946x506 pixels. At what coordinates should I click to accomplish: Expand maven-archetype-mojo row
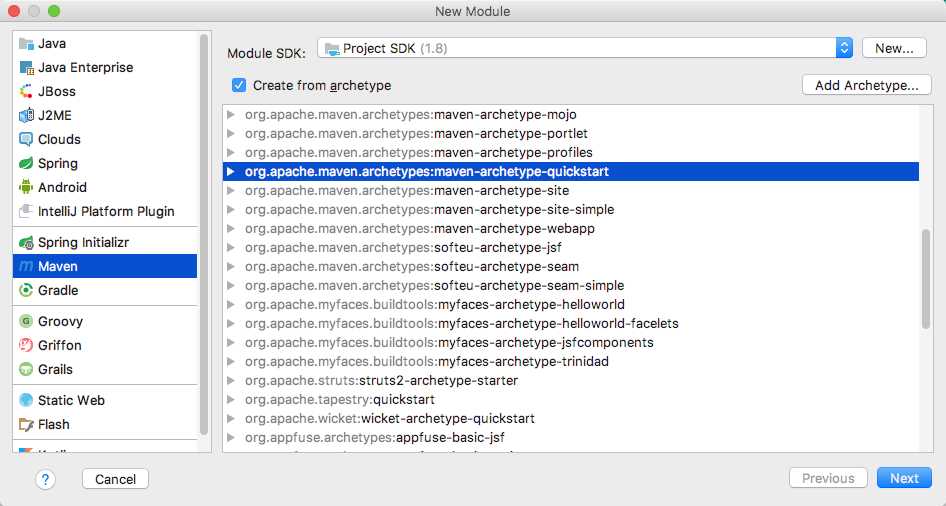230,115
